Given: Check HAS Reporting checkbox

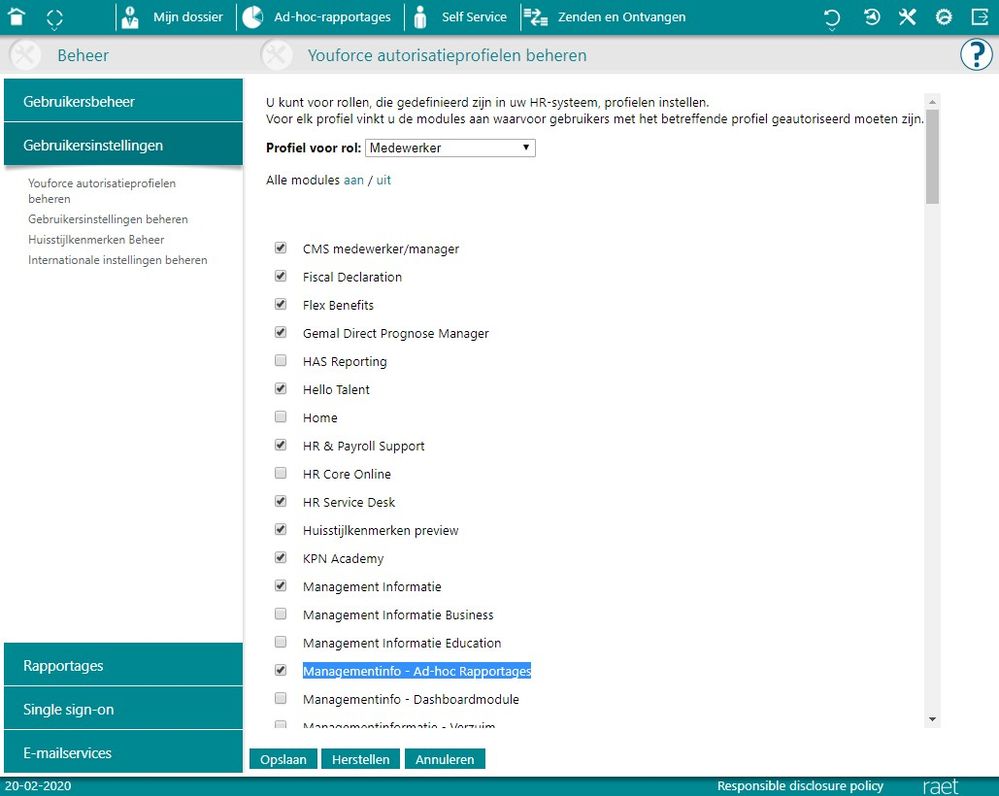Looking at the screenshot, I should coord(280,360).
